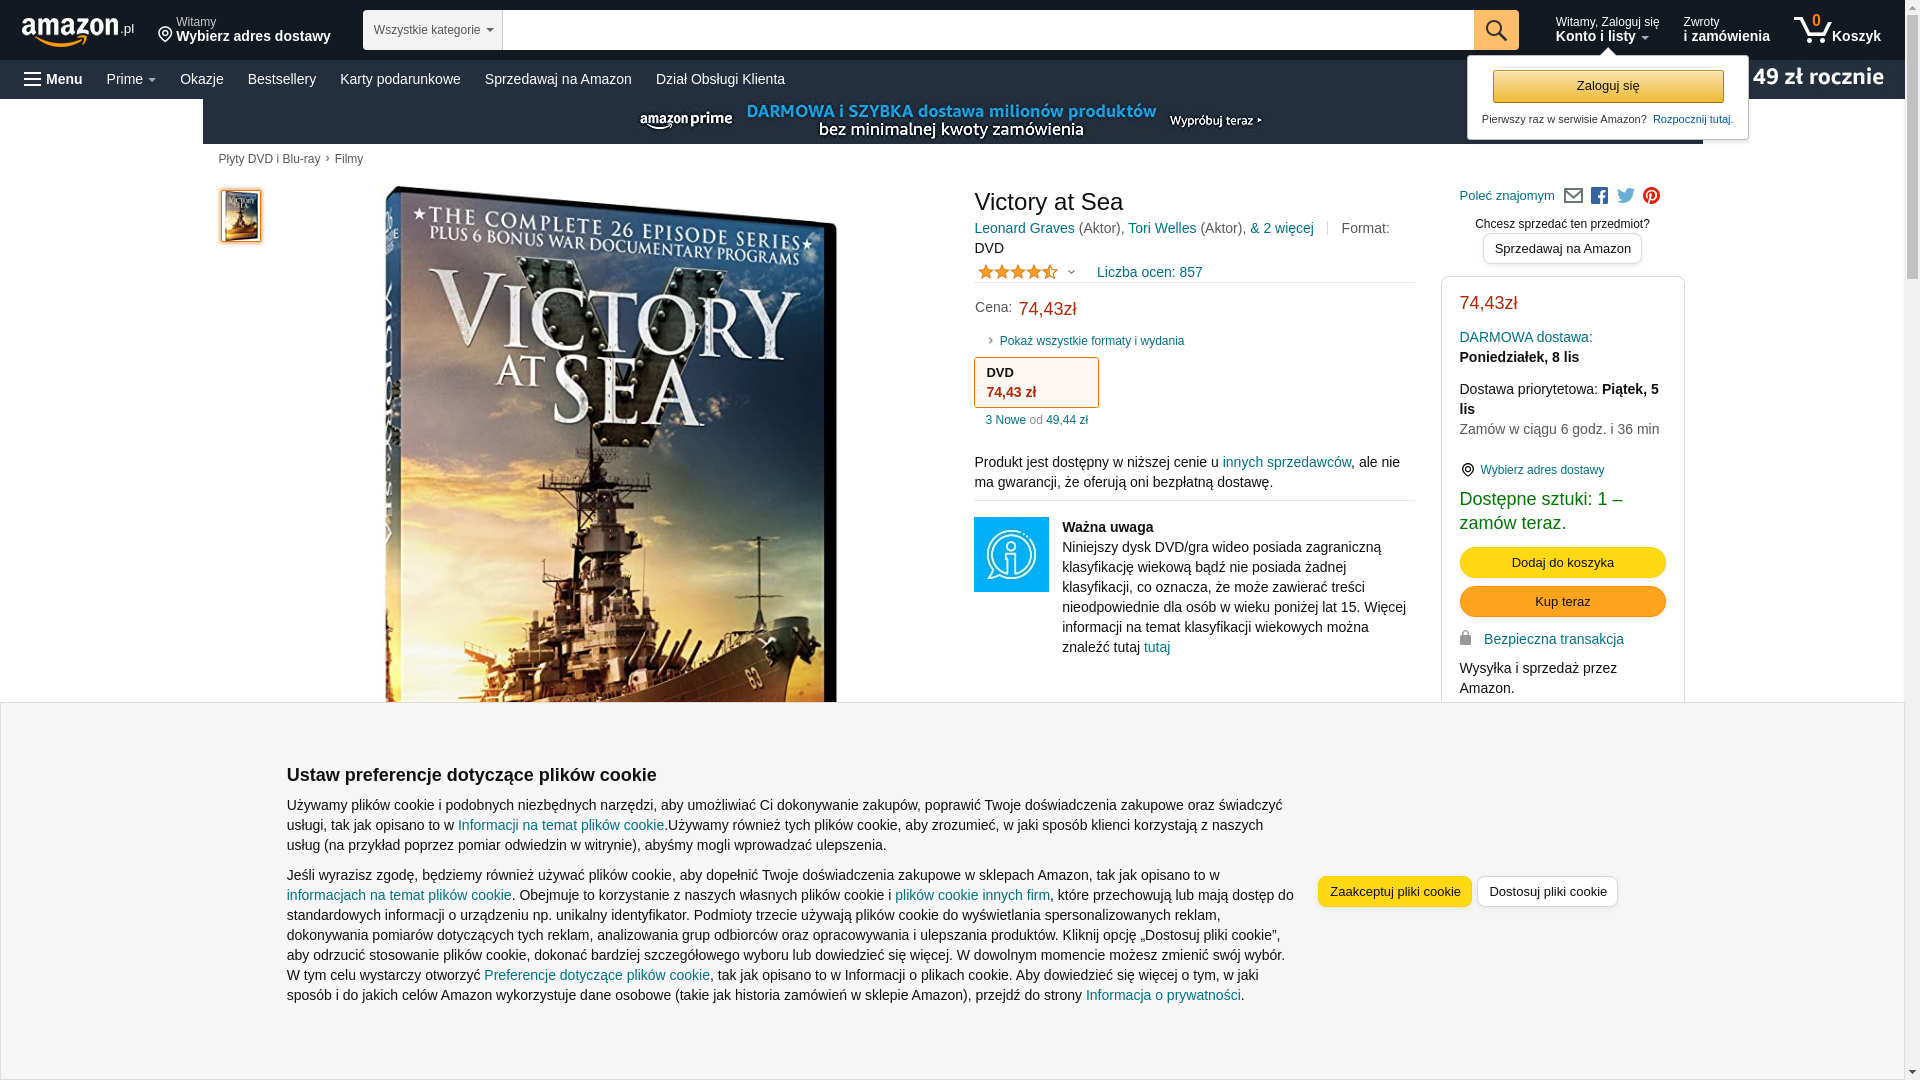The height and width of the screenshot is (1080, 1920).
Task: Click the Leonard Graves actor link
Action: click(x=1023, y=228)
